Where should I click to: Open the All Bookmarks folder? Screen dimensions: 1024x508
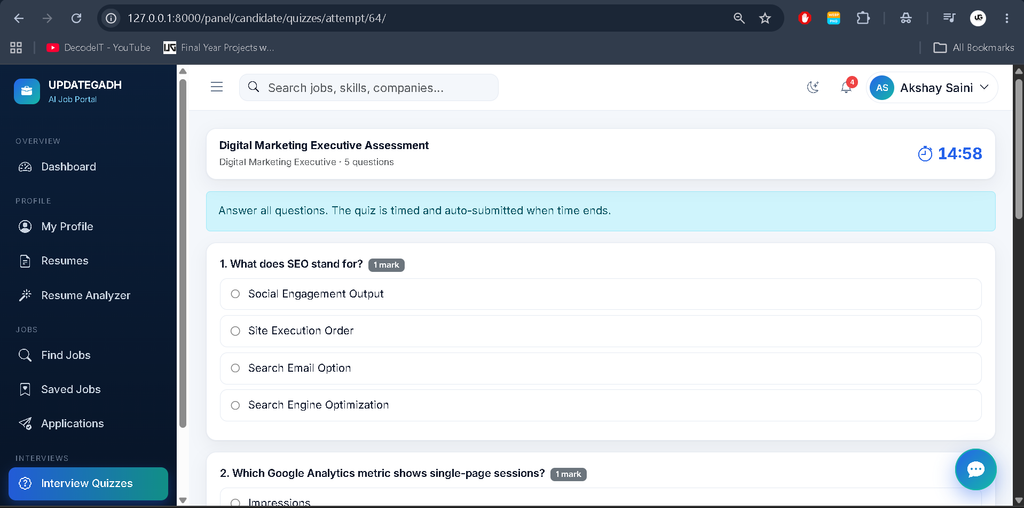tap(974, 48)
